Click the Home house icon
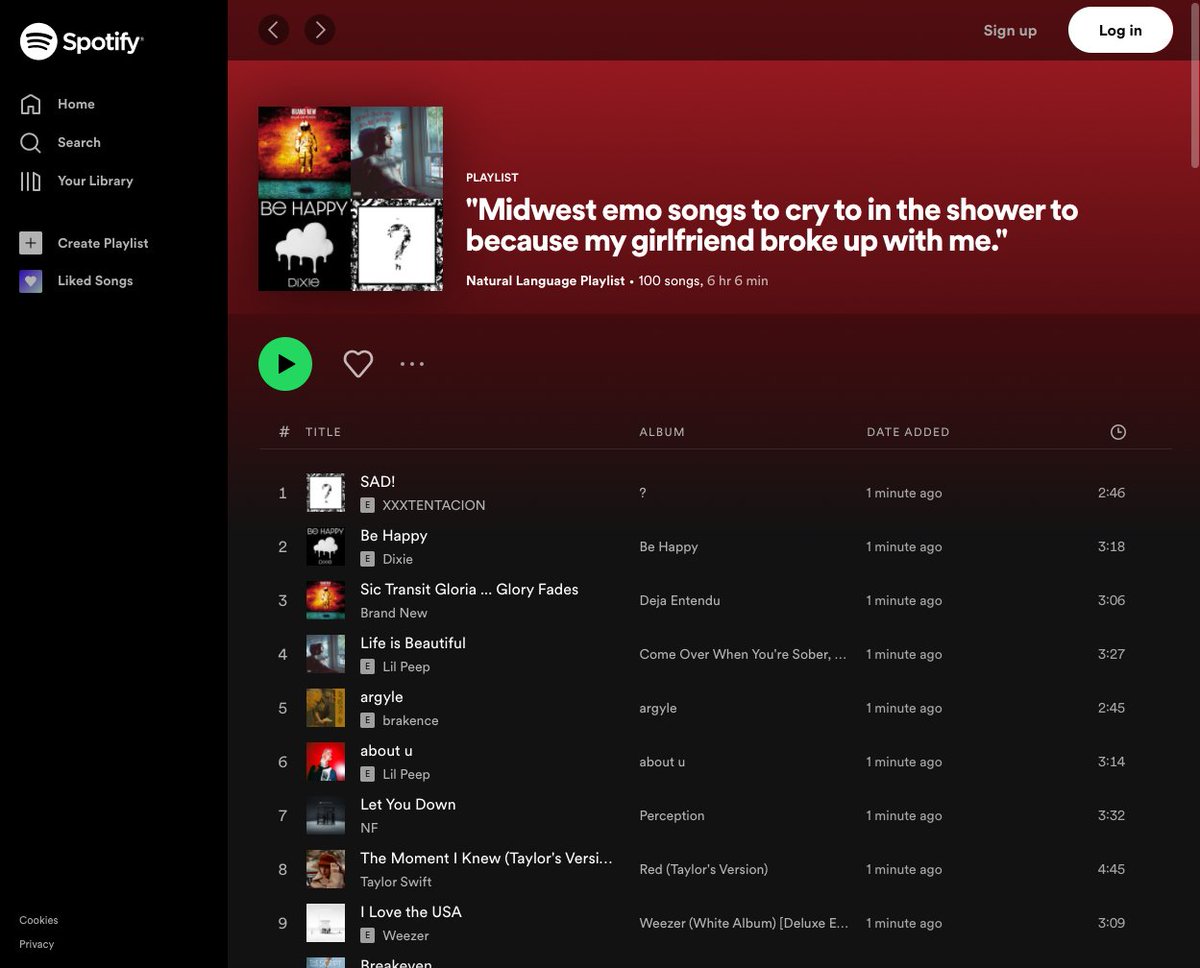This screenshot has width=1200, height=968. click(31, 104)
